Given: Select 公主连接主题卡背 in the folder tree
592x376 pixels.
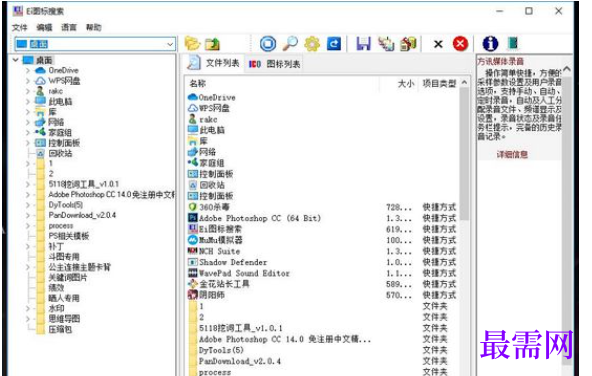Looking at the screenshot, I should 79,267.
